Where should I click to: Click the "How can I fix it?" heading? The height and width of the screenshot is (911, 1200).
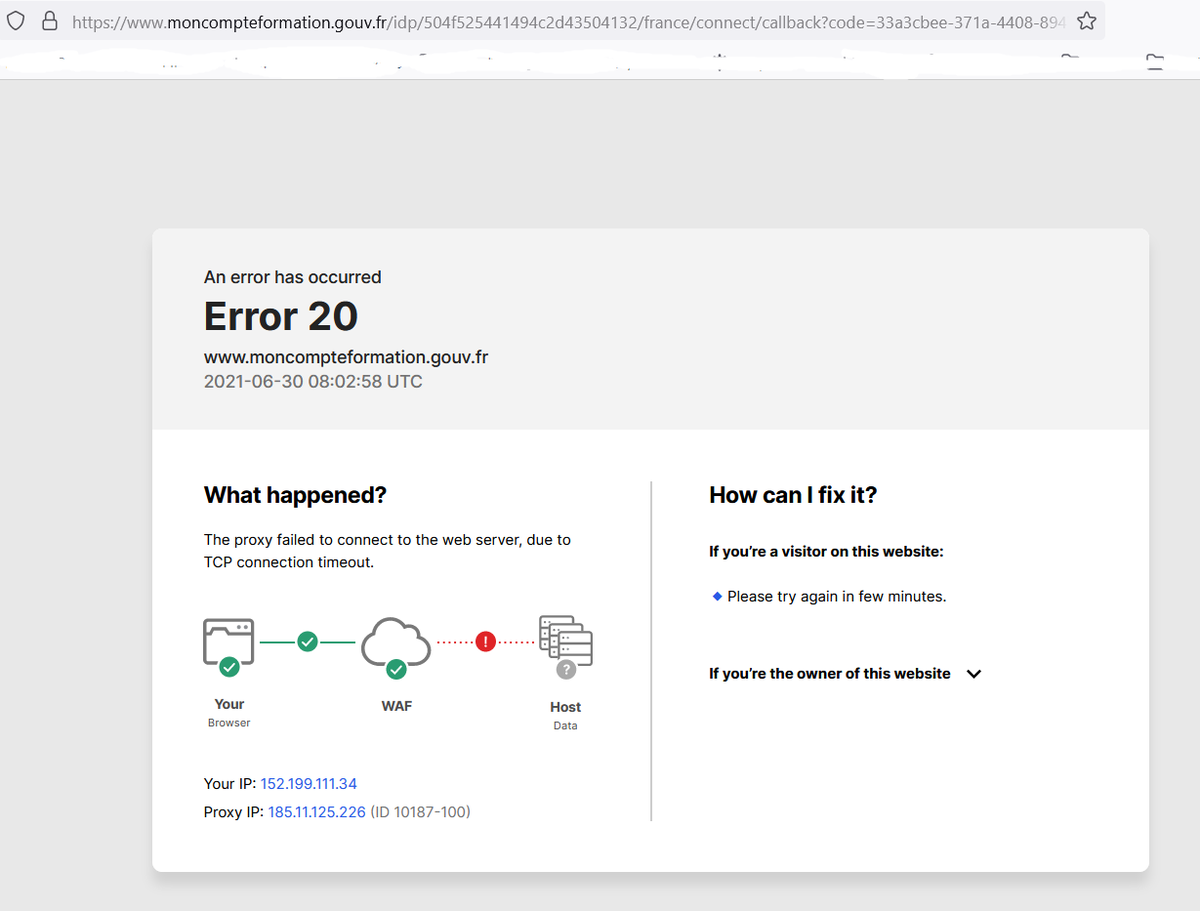pyautogui.click(x=793, y=495)
